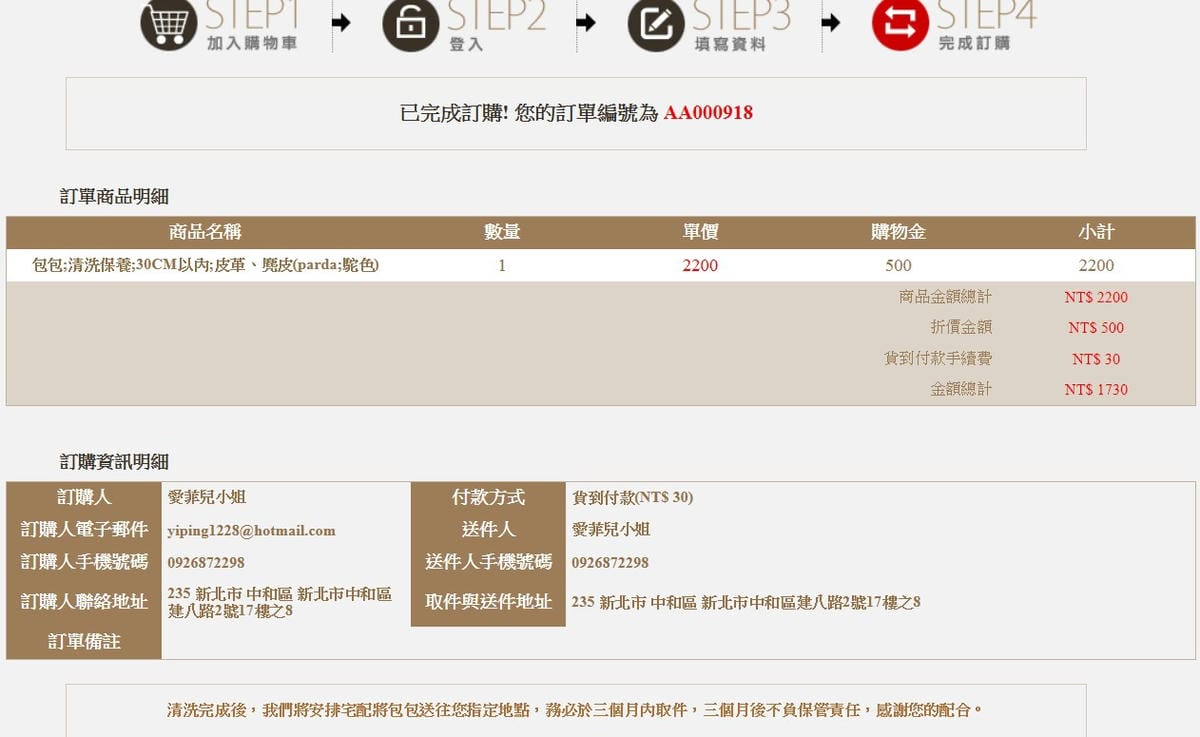Click the red STEP4 order complete icon
Image resolution: width=1200 pixels, height=737 pixels.
[x=900, y=23]
